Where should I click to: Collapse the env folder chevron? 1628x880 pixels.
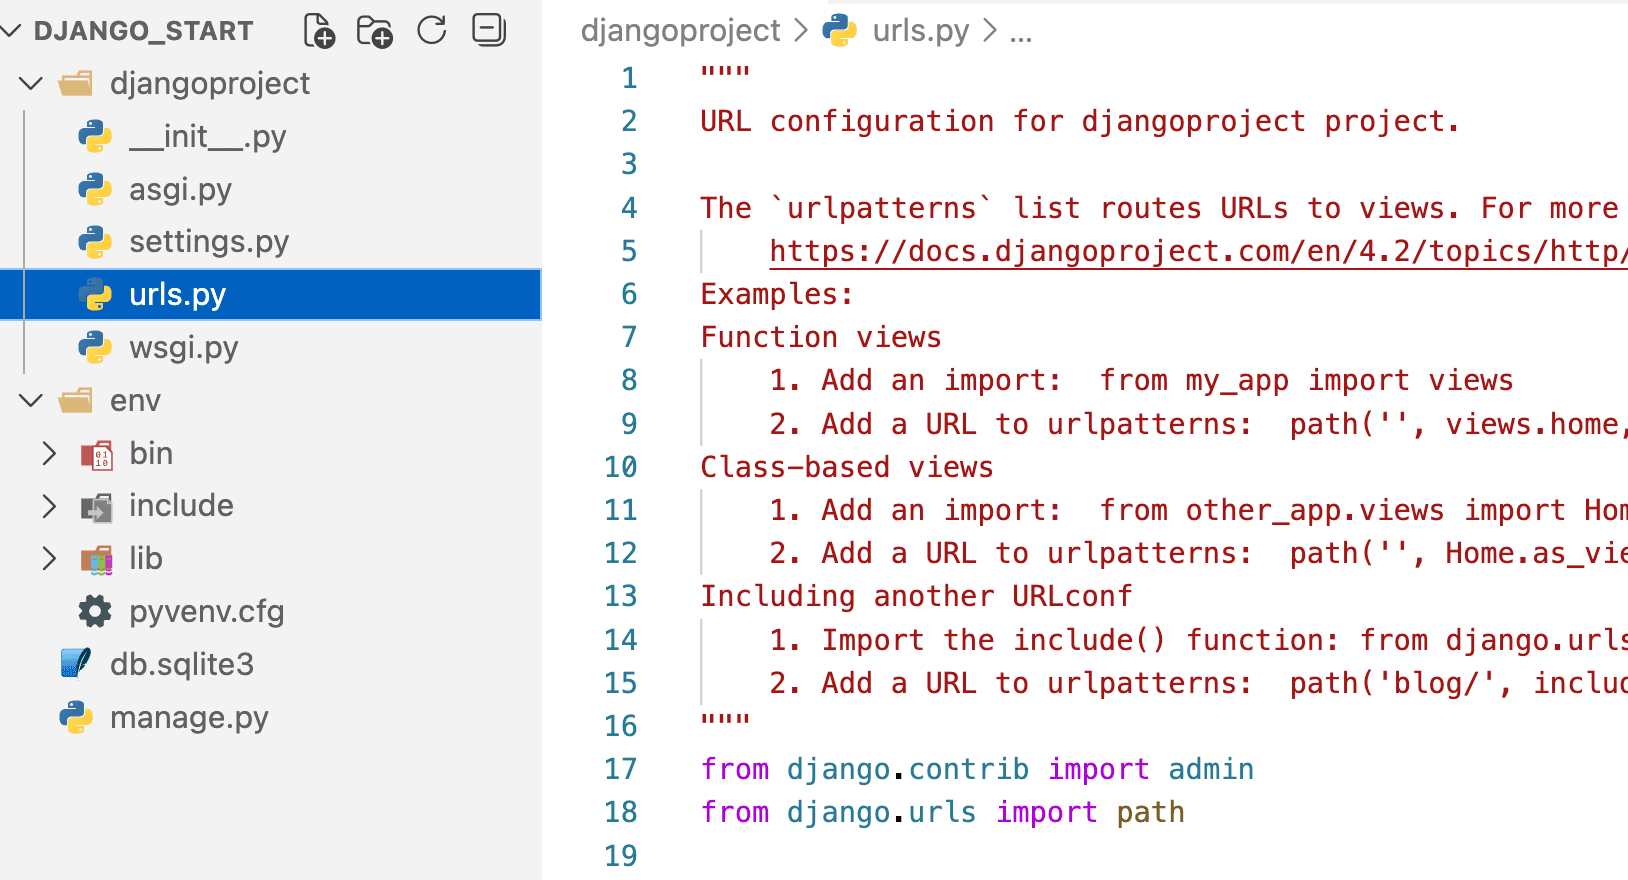pyautogui.click(x=31, y=401)
